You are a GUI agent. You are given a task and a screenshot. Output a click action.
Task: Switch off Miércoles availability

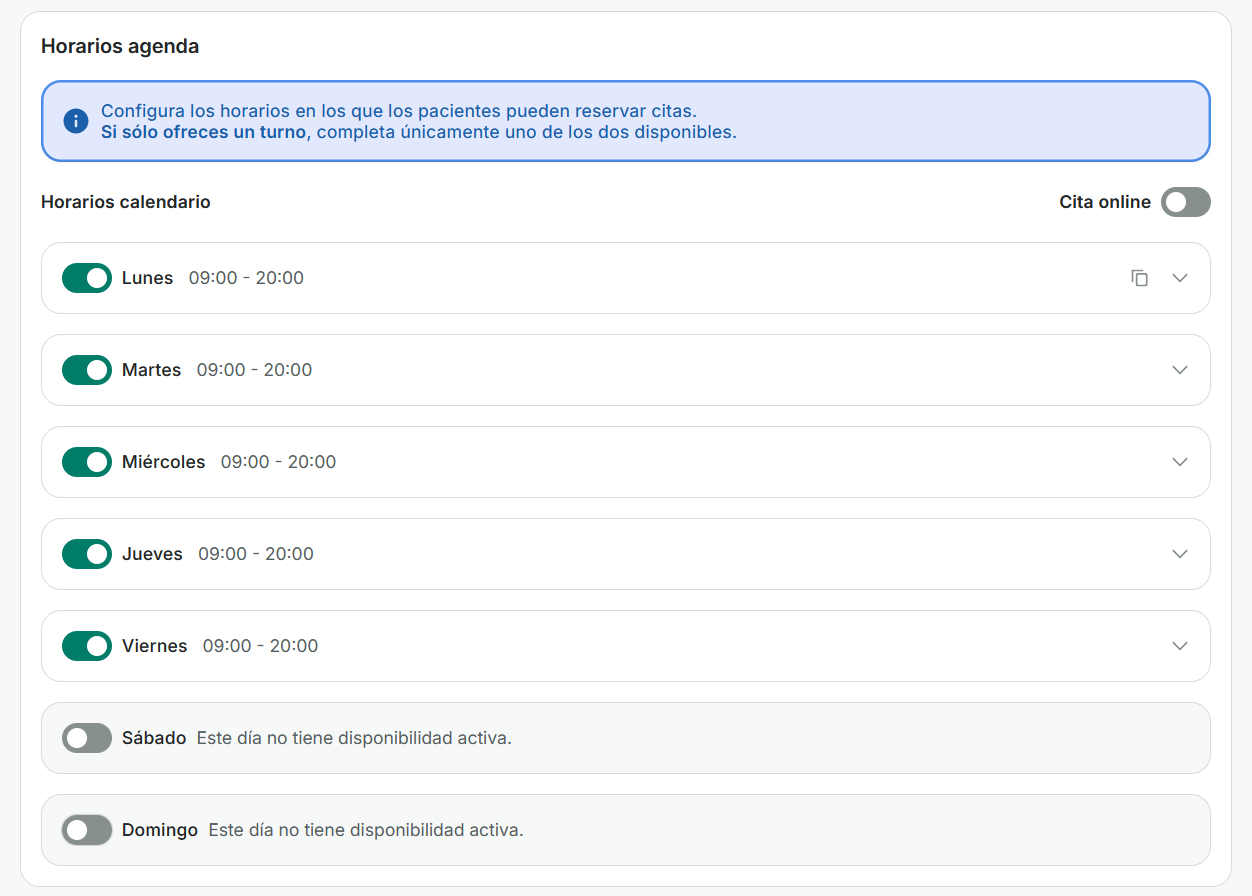tap(87, 462)
